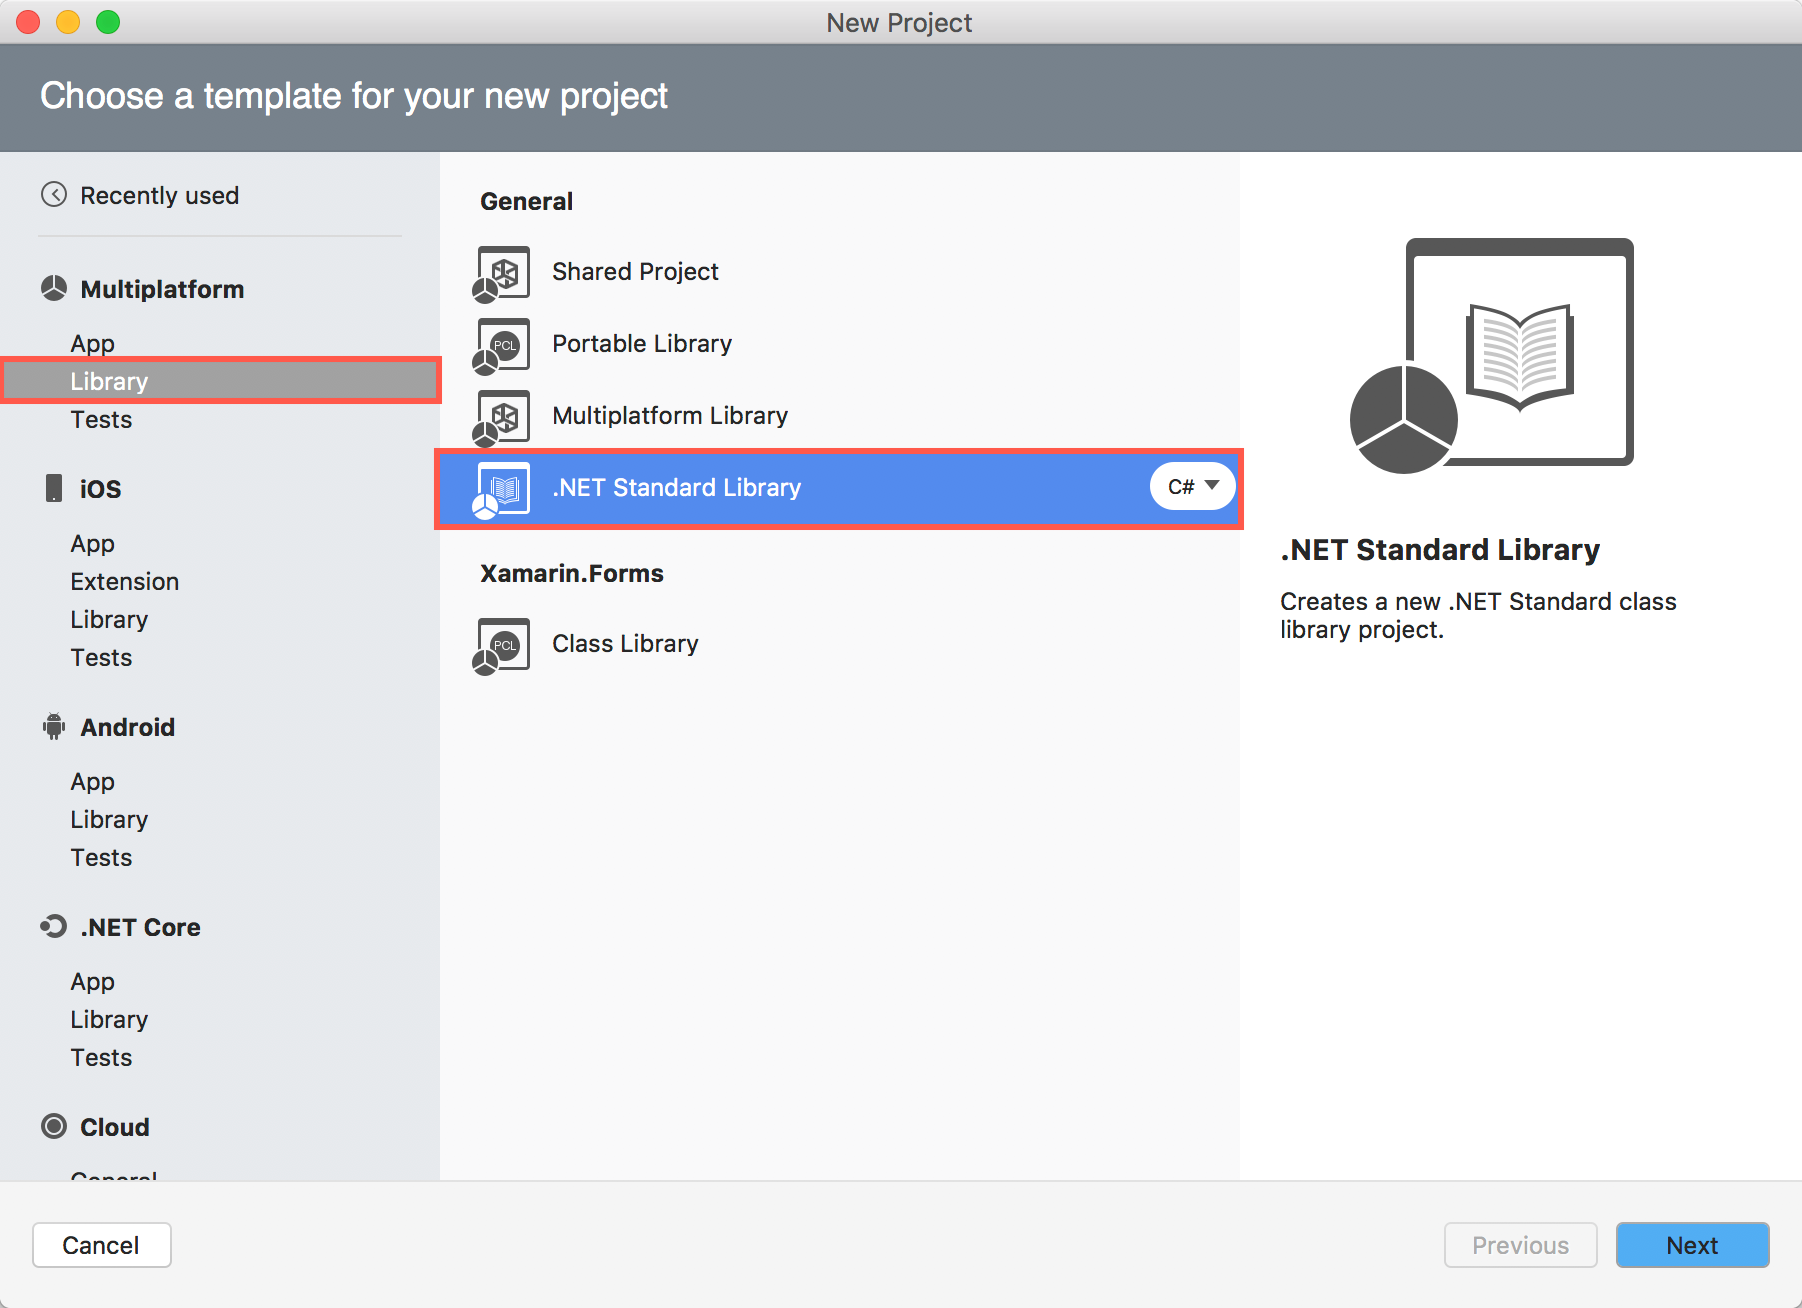This screenshot has width=1802, height=1308.
Task: Close the New Project window
Action: pyautogui.click(x=28, y=22)
